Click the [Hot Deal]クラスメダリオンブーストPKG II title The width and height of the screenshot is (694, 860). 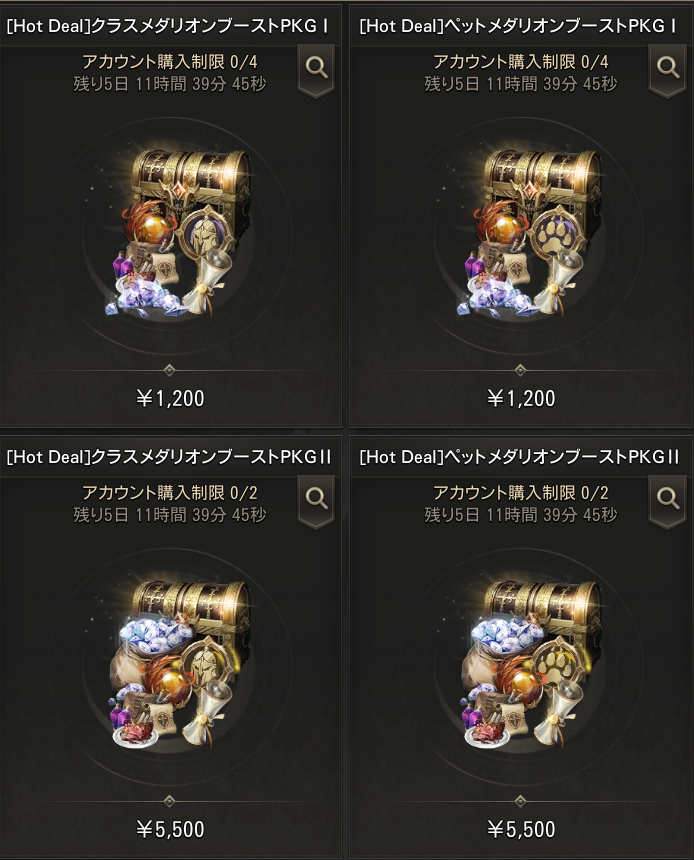169,457
